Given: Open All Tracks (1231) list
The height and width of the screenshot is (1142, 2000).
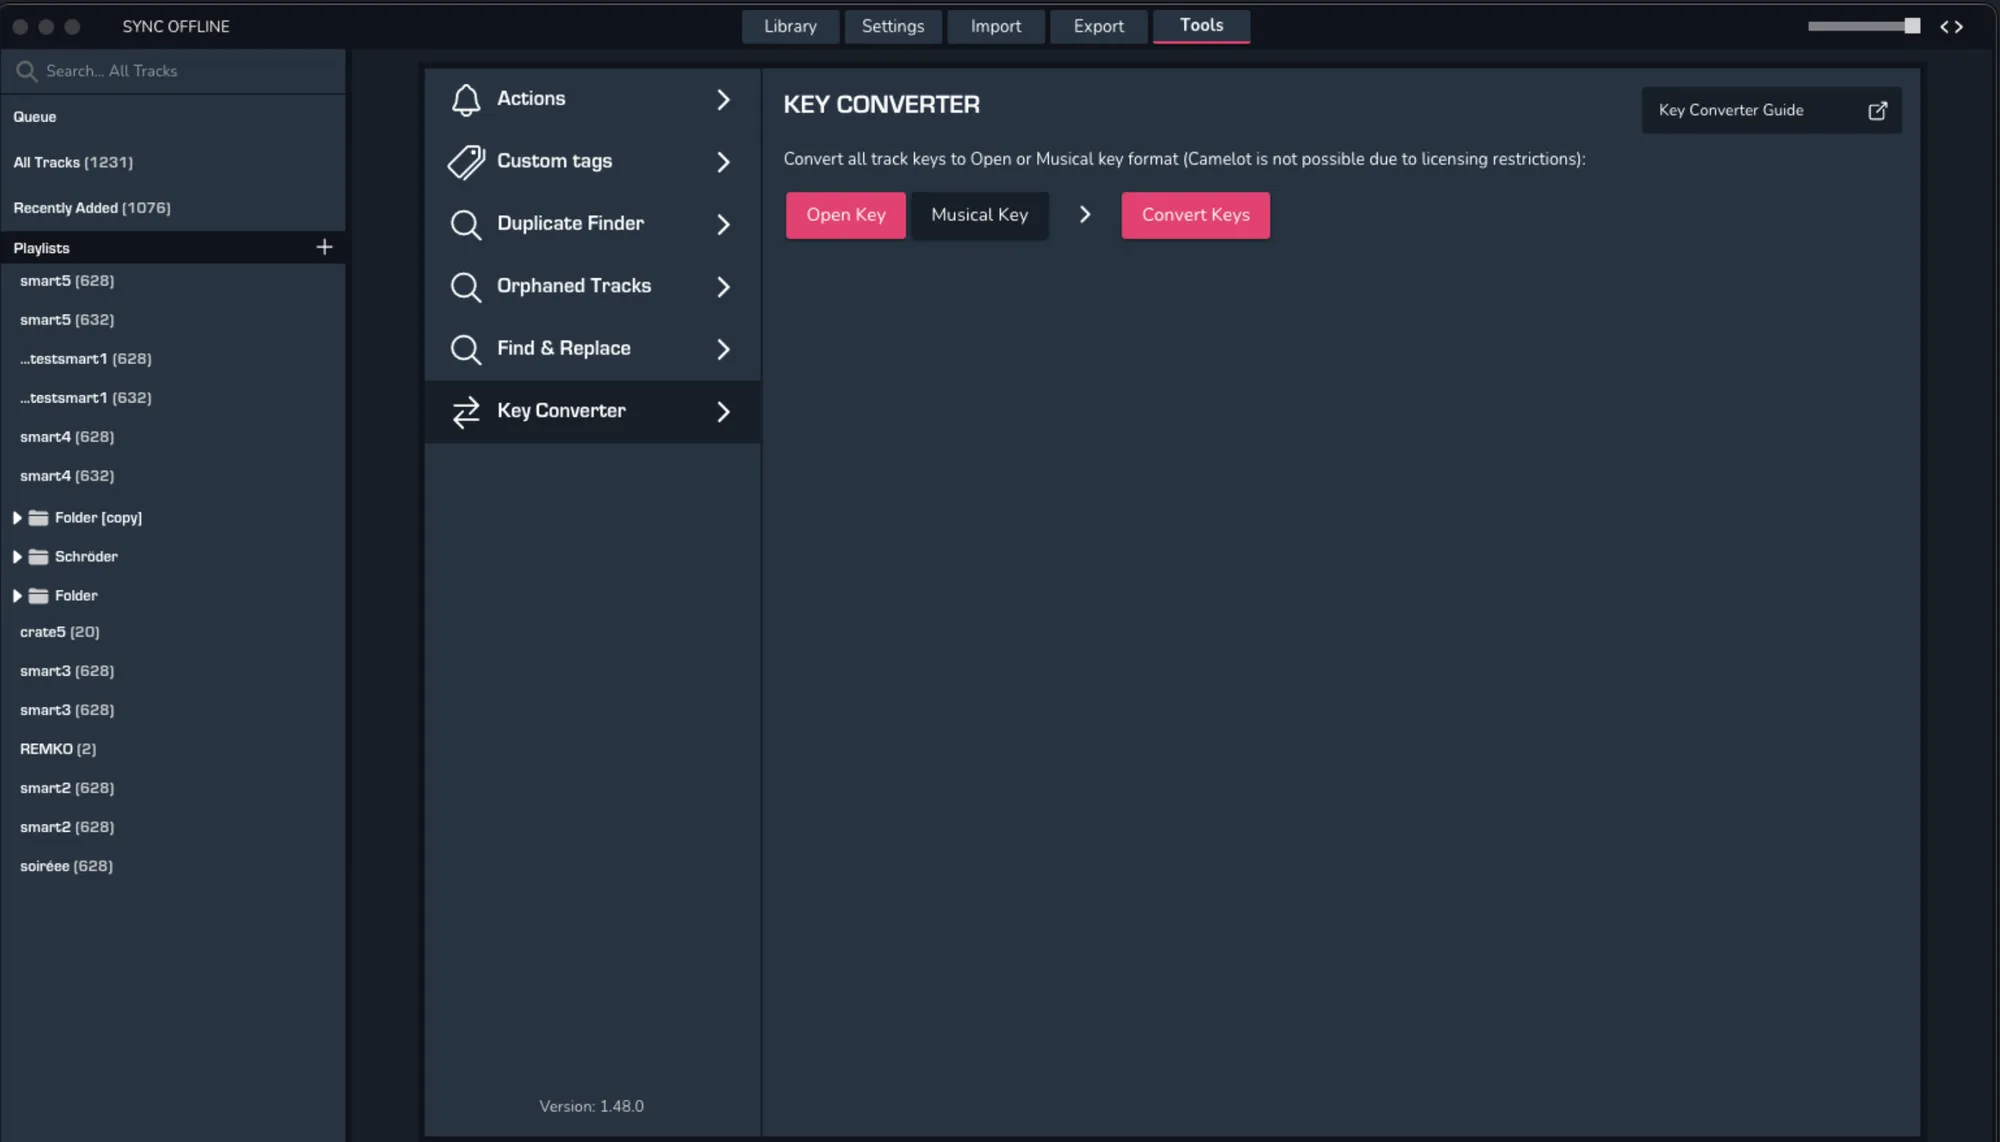Looking at the screenshot, I should [73, 162].
